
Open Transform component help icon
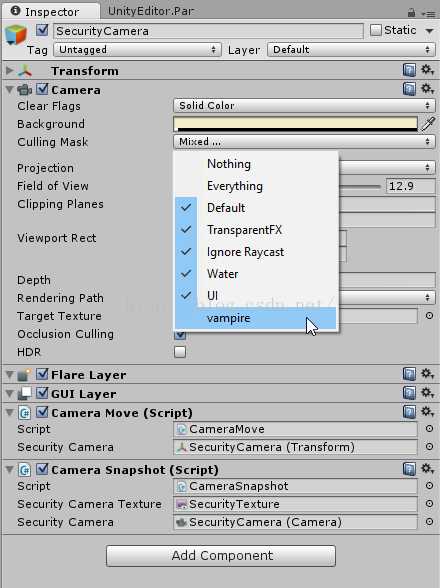pyautogui.click(x=409, y=70)
